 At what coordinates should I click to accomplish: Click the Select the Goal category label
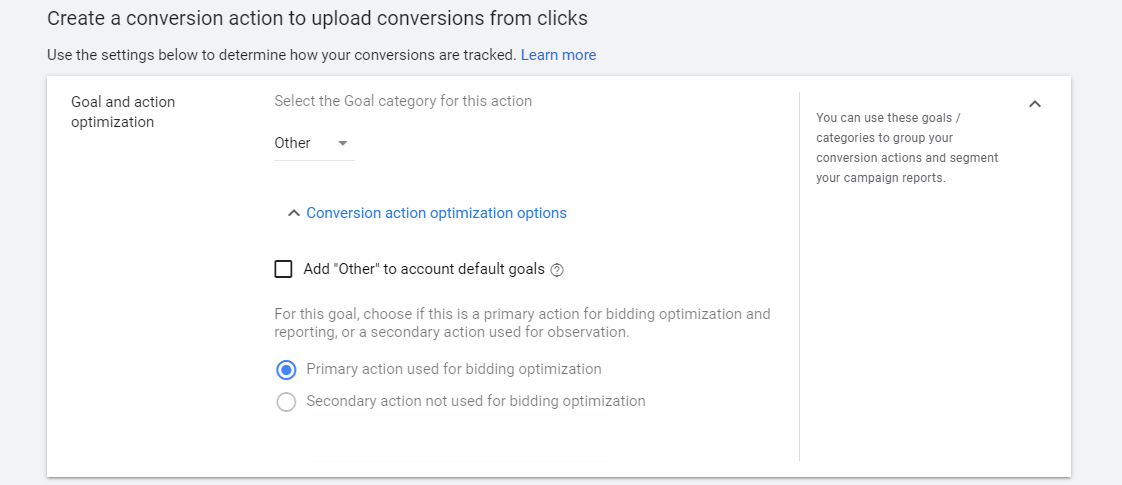point(403,101)
